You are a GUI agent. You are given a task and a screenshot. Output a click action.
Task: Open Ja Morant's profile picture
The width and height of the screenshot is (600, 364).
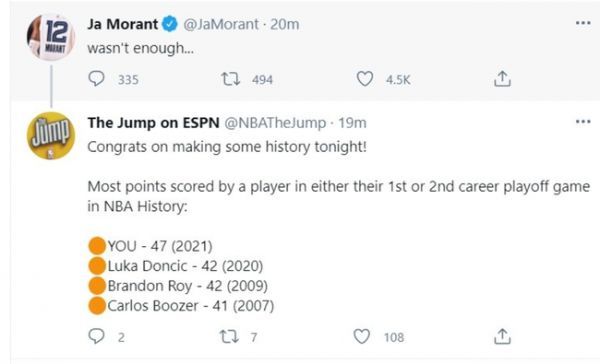point(51,37)
